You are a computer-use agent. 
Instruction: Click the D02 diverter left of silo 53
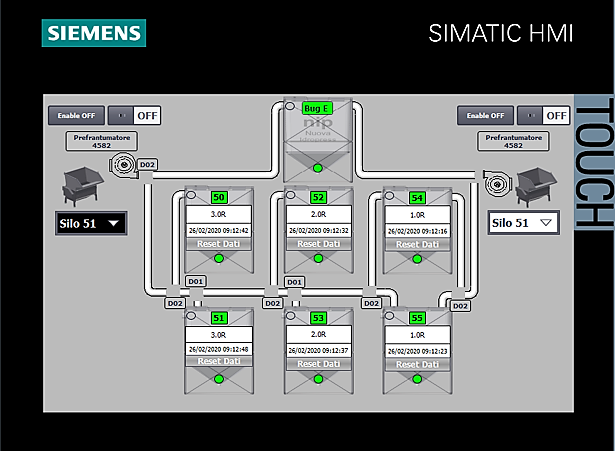pyautogui.click(x=273, y=304)
